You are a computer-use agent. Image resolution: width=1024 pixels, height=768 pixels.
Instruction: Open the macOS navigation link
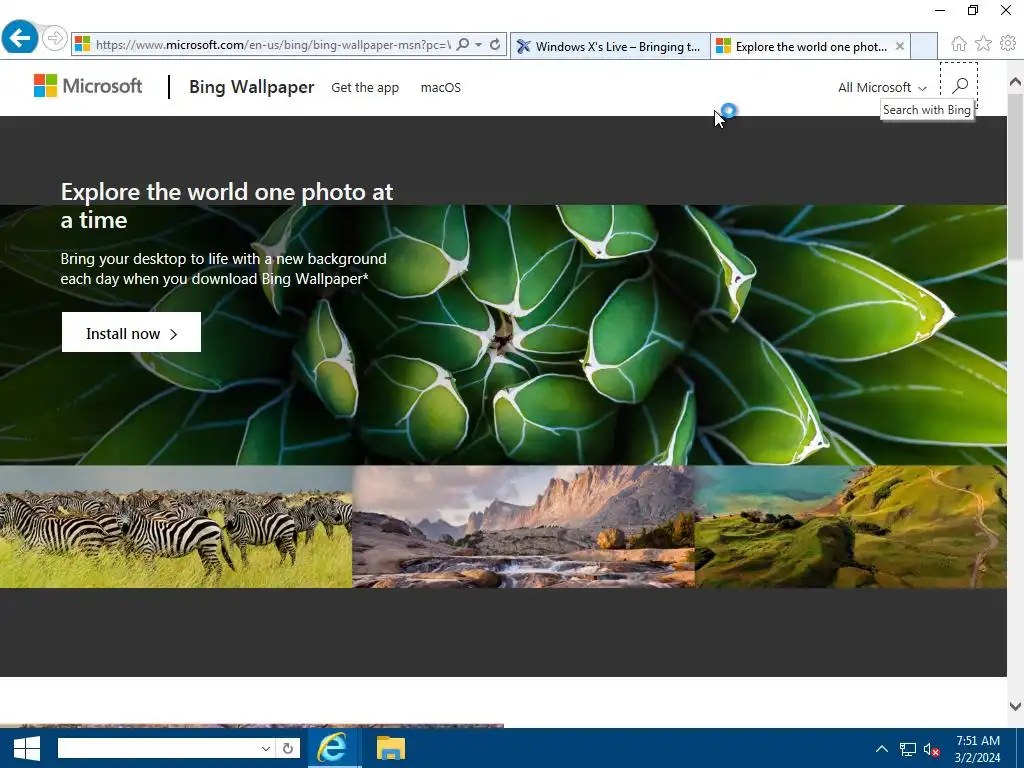[x=441, y=88]
